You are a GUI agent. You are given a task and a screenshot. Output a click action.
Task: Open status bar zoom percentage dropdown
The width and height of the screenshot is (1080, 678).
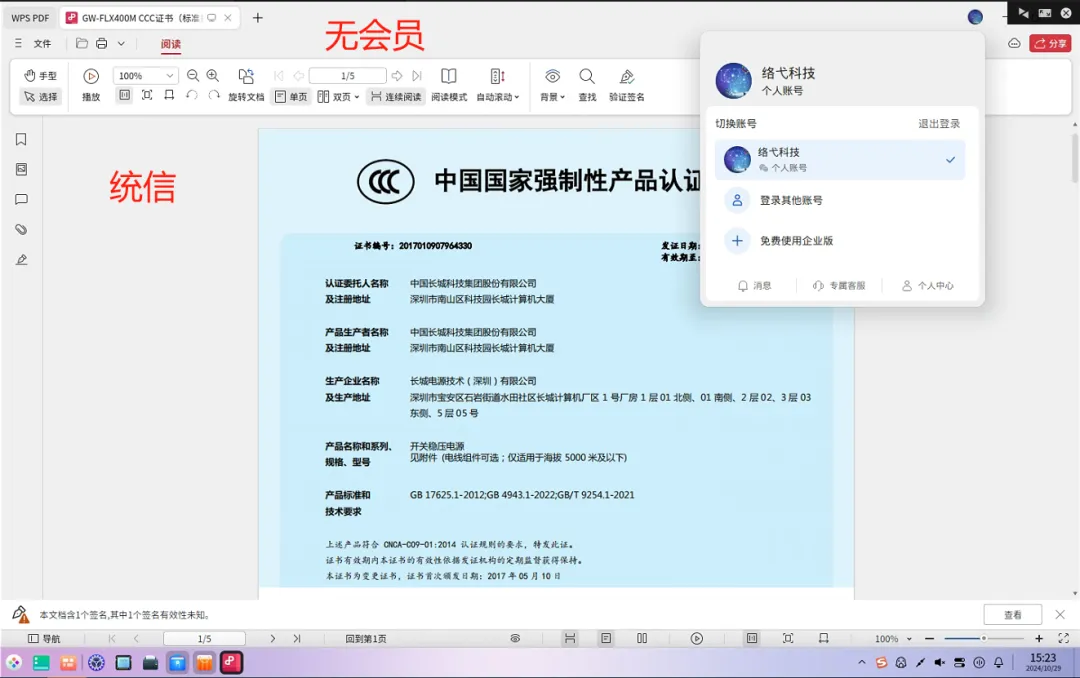(x=909, y=639)
